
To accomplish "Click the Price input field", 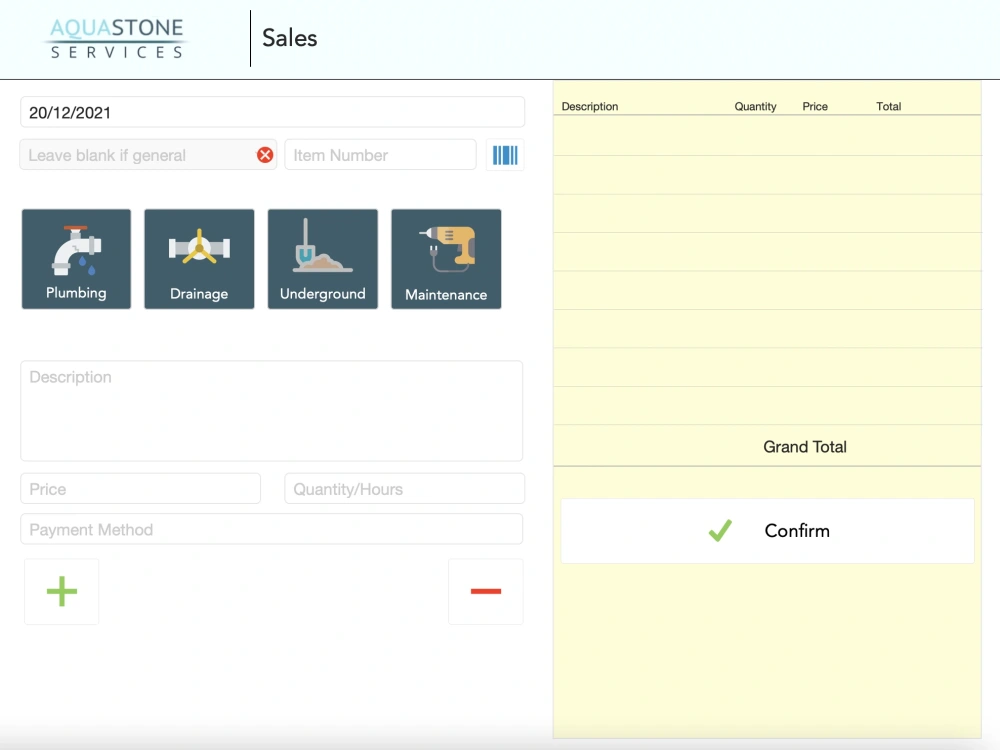I will tap(140, 488).
